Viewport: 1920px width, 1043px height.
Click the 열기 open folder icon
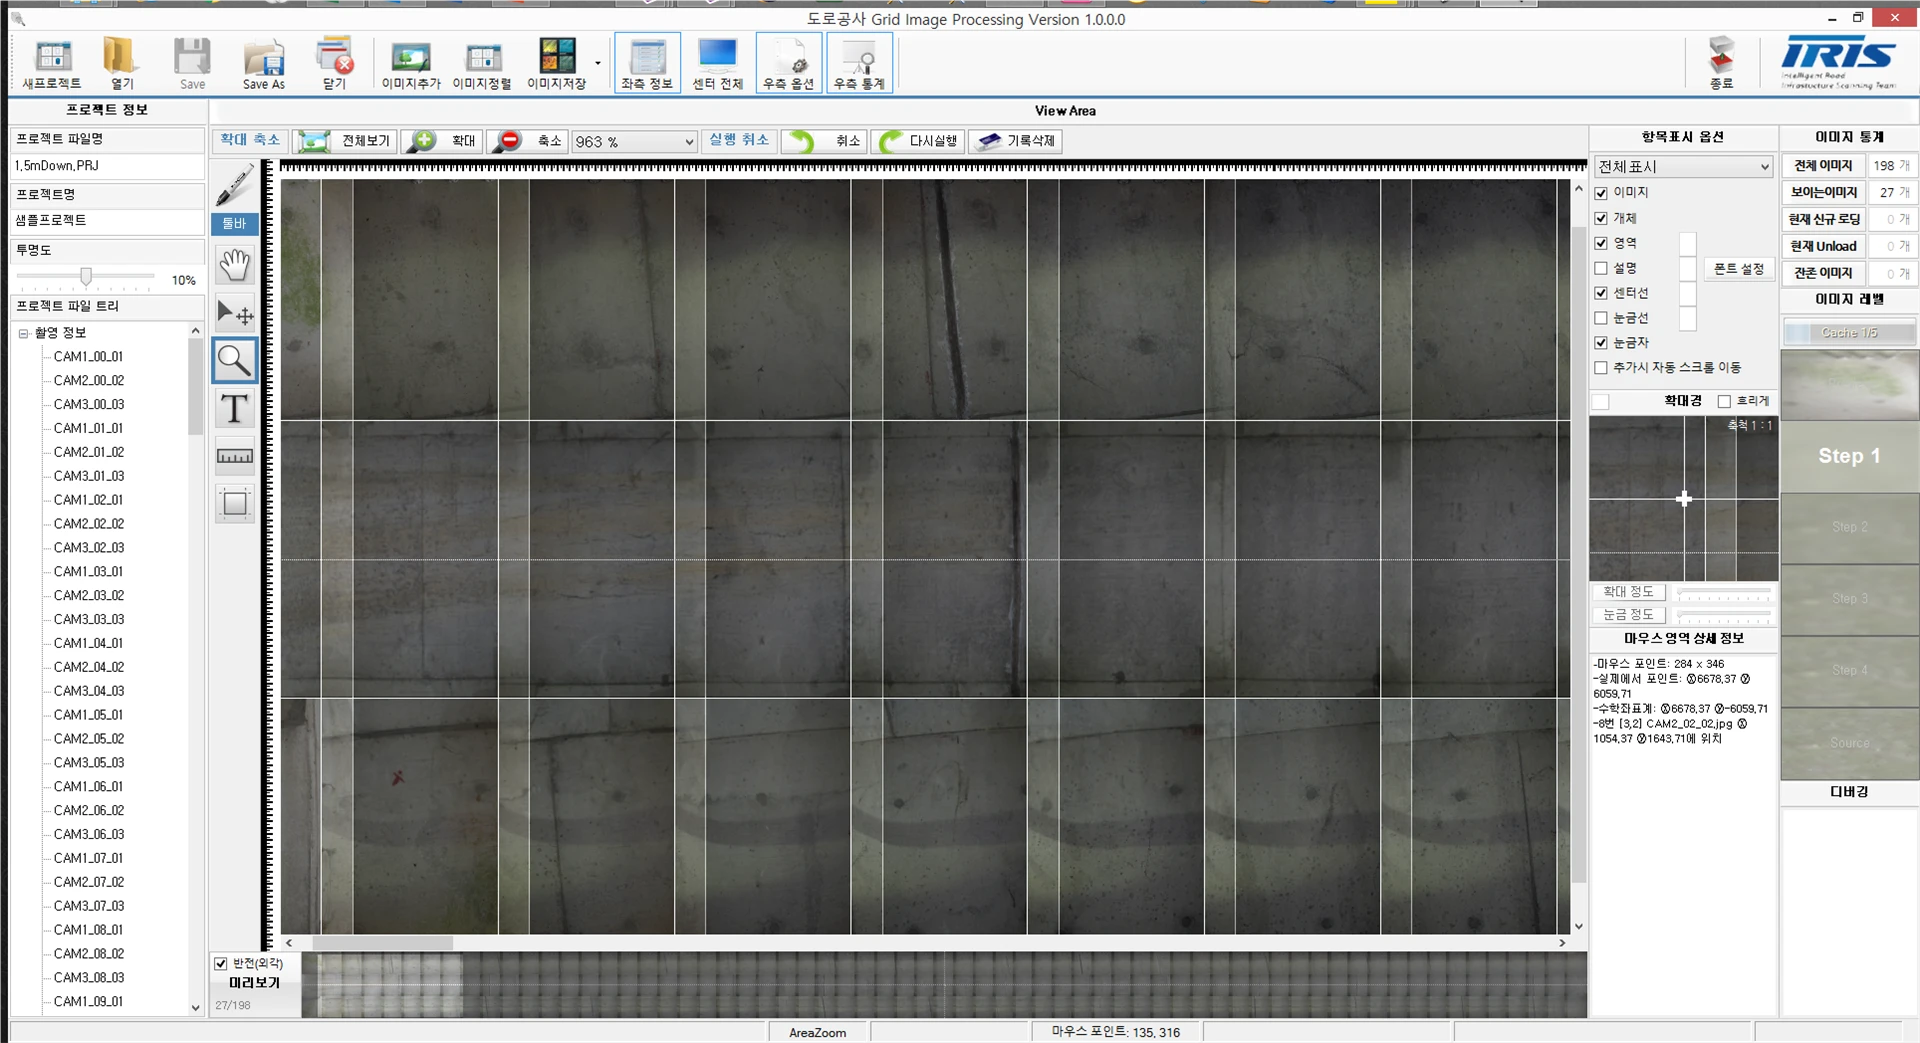pyautogui.click(x=121, y=64)
